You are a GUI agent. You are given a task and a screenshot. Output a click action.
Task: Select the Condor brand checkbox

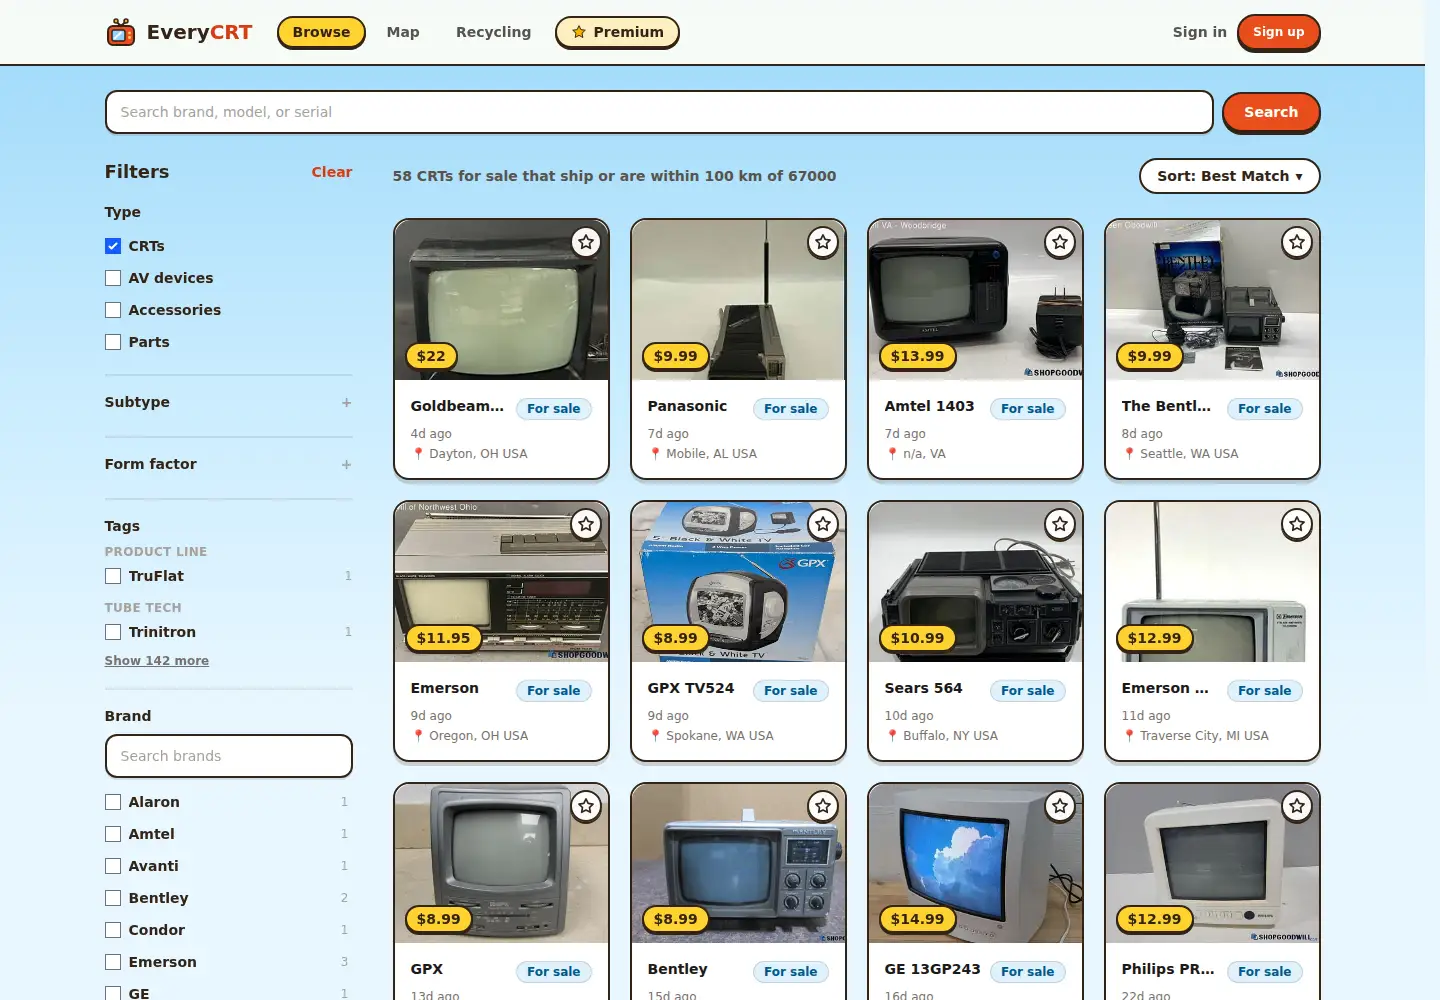113,930
